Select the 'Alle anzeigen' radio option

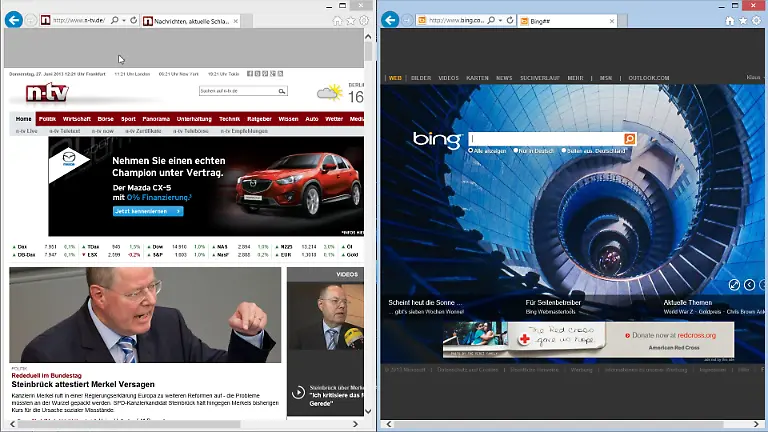(471, 150)
